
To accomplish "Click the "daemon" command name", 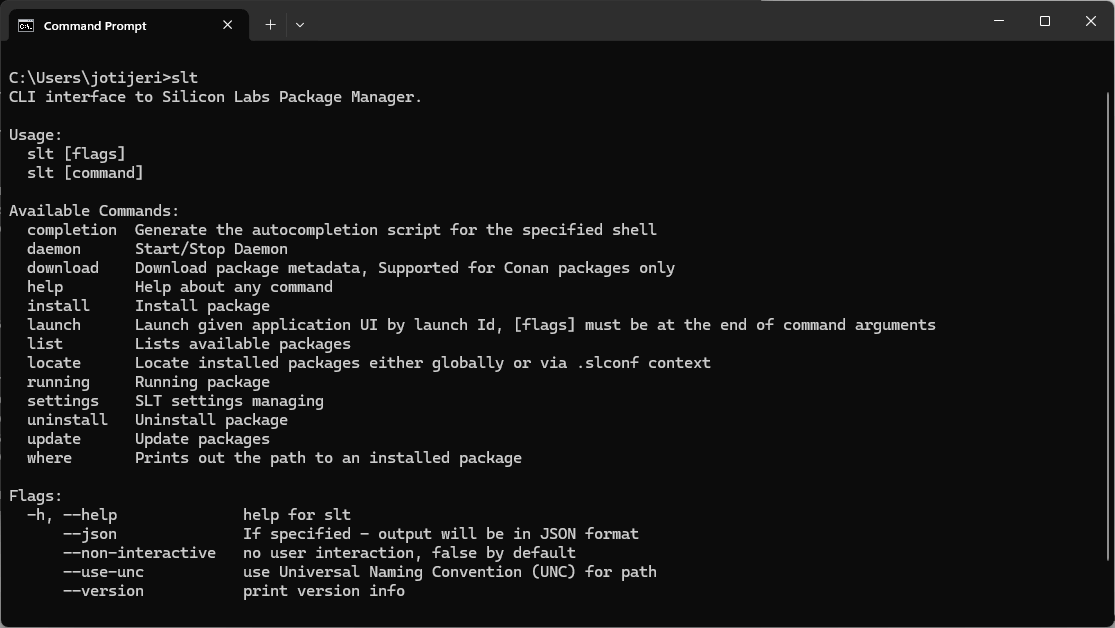I will 54,249.
